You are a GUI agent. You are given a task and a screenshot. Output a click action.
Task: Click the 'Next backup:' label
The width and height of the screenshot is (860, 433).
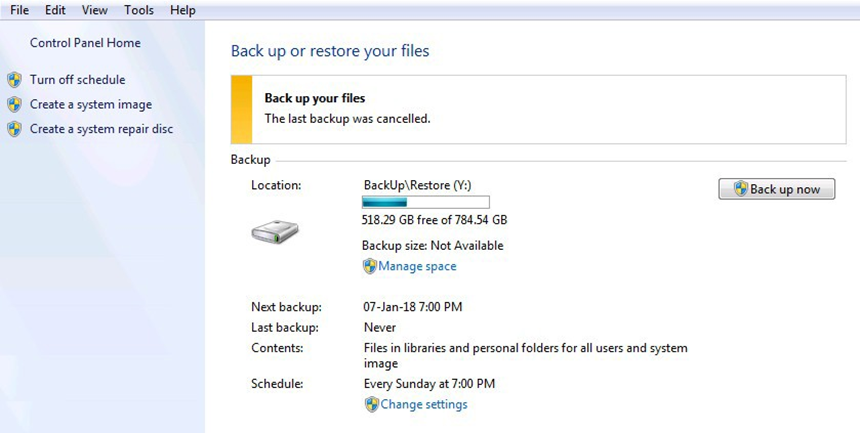(286, 307)
